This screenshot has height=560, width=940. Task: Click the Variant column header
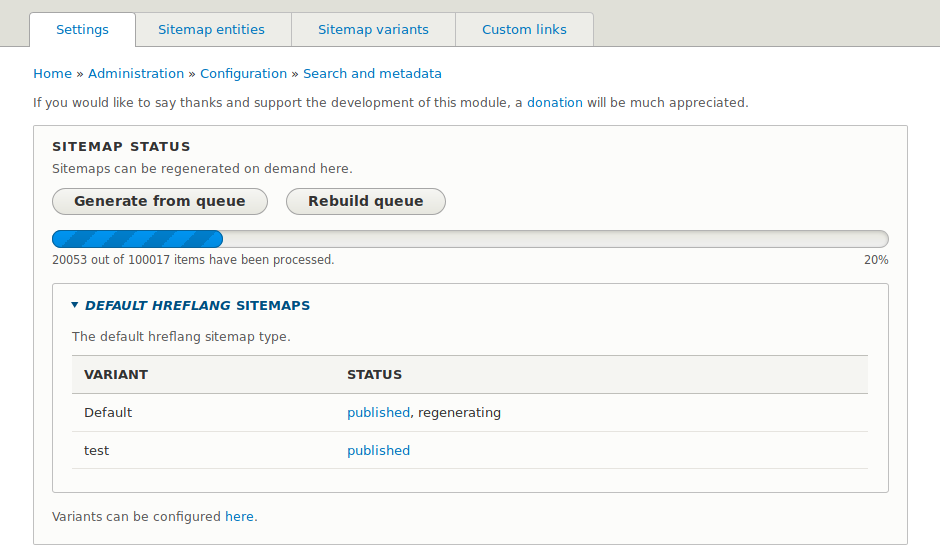point(116,375)
